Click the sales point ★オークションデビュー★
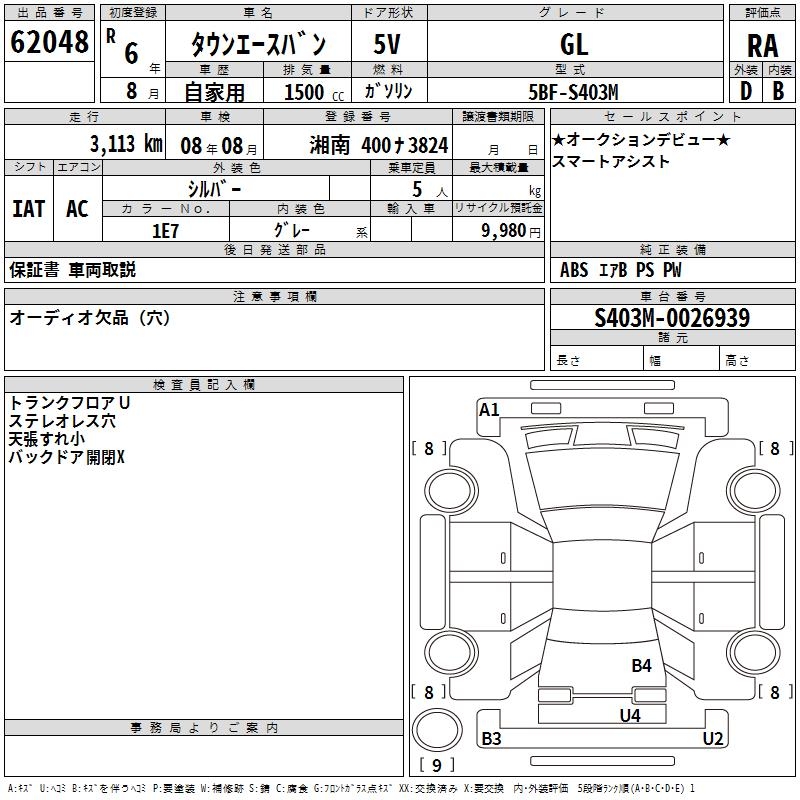The width and height of the screenshot is (800, 800). (x=641, y=139)
